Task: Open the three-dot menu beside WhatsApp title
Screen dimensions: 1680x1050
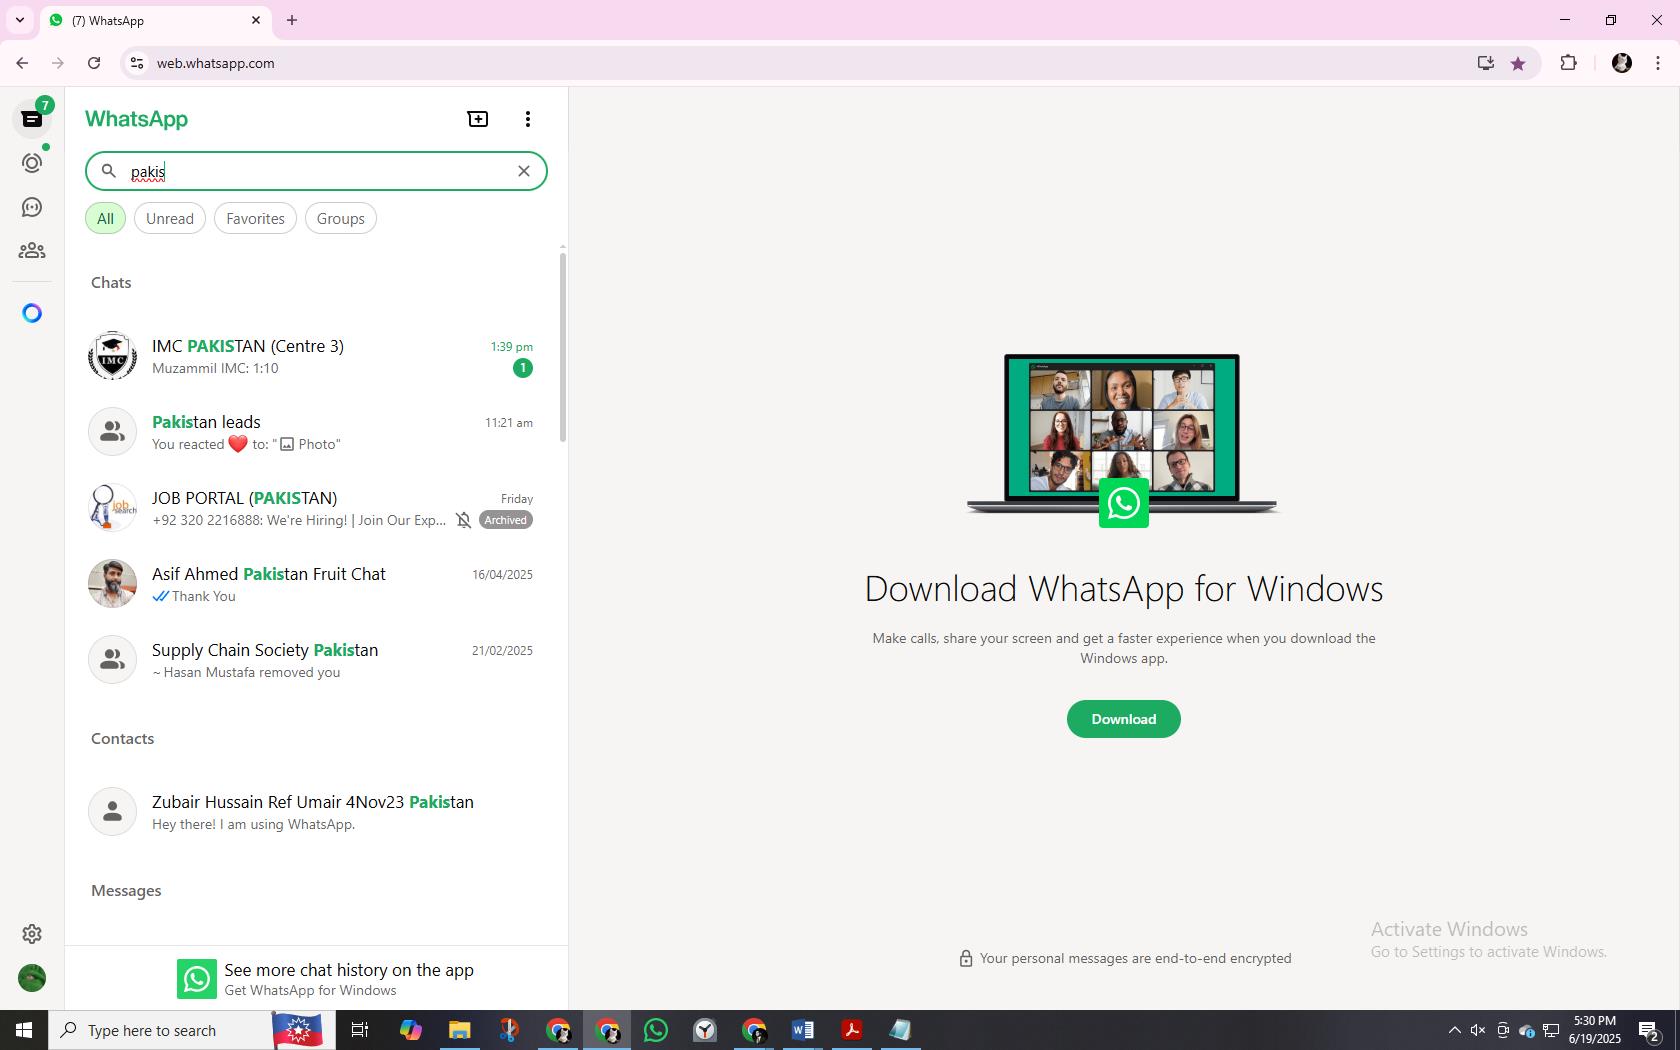Action: pyautogui.click(x=528, y=119)
